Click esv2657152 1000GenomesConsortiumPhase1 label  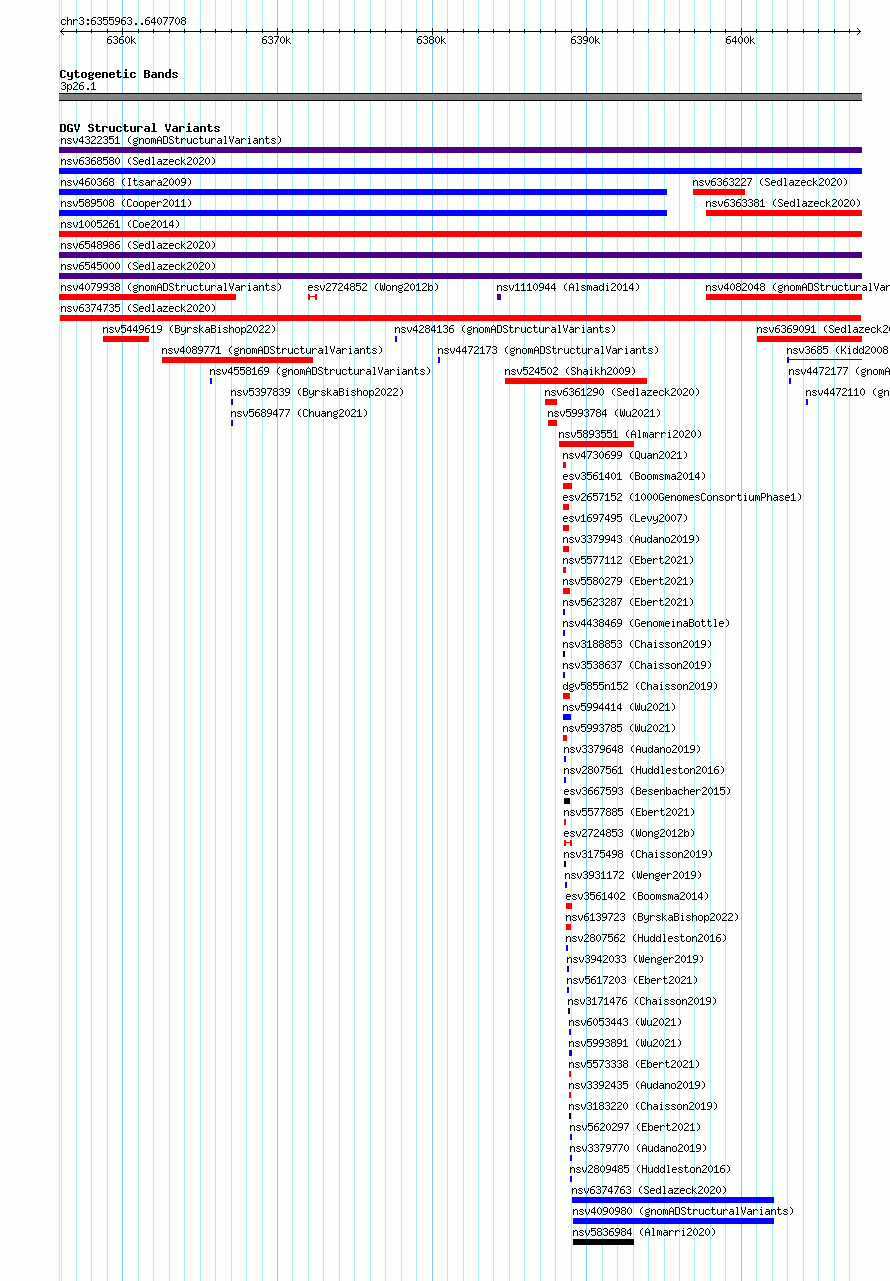pos(682,497)
